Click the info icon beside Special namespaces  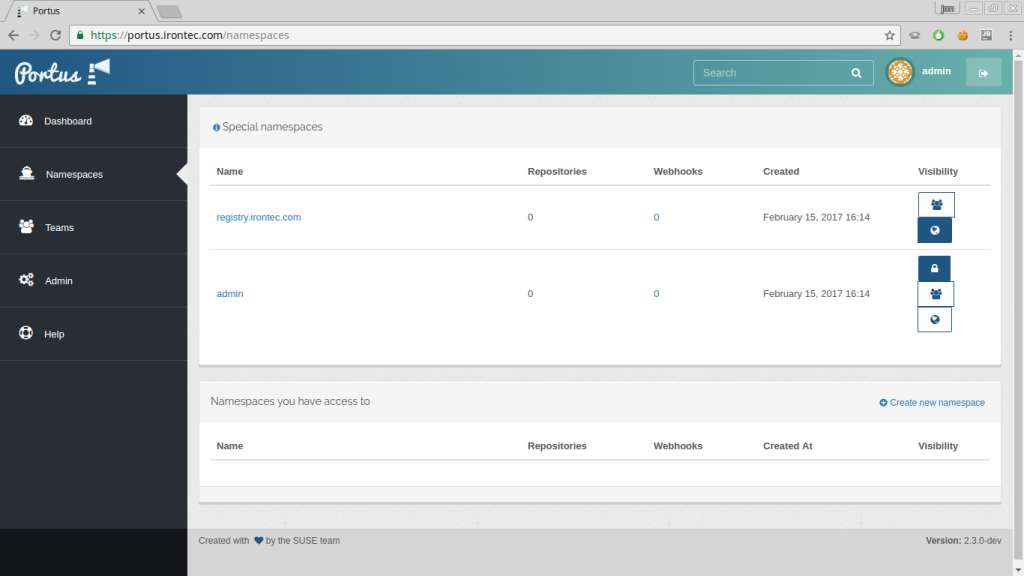click(216, 127)
